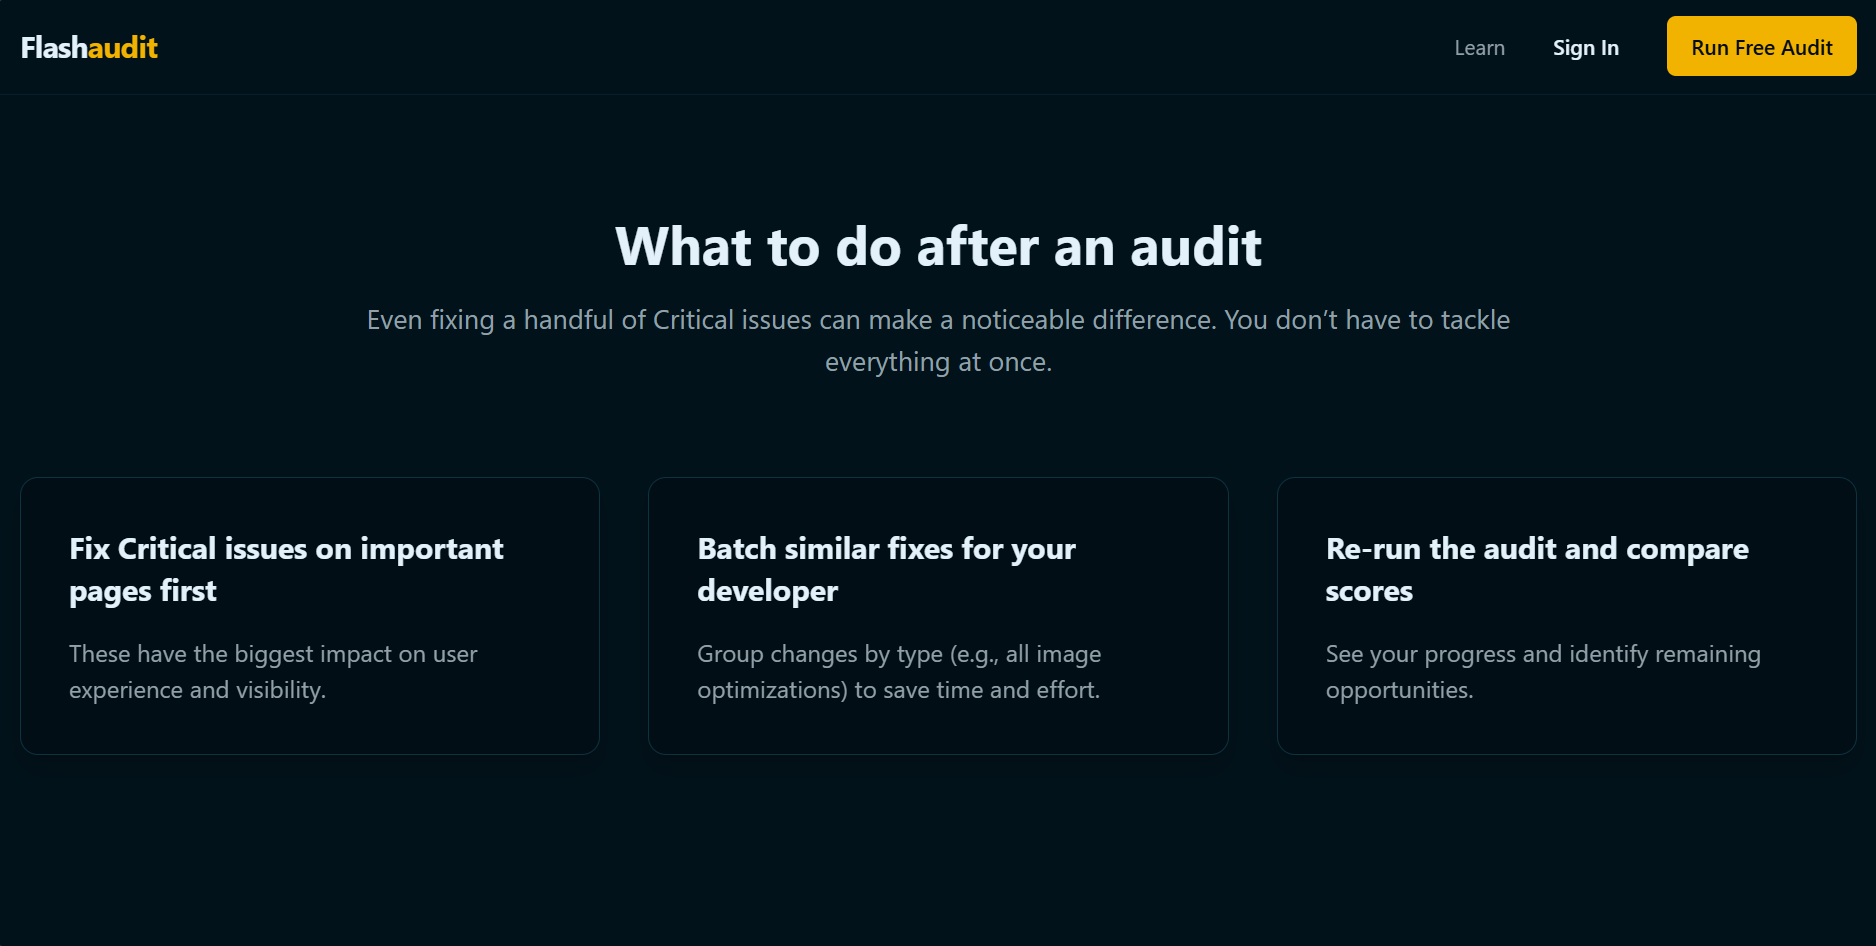This screenshot has width=1876, height=946.
Task: Click the Run Free Audit button
Action: 1761,46
